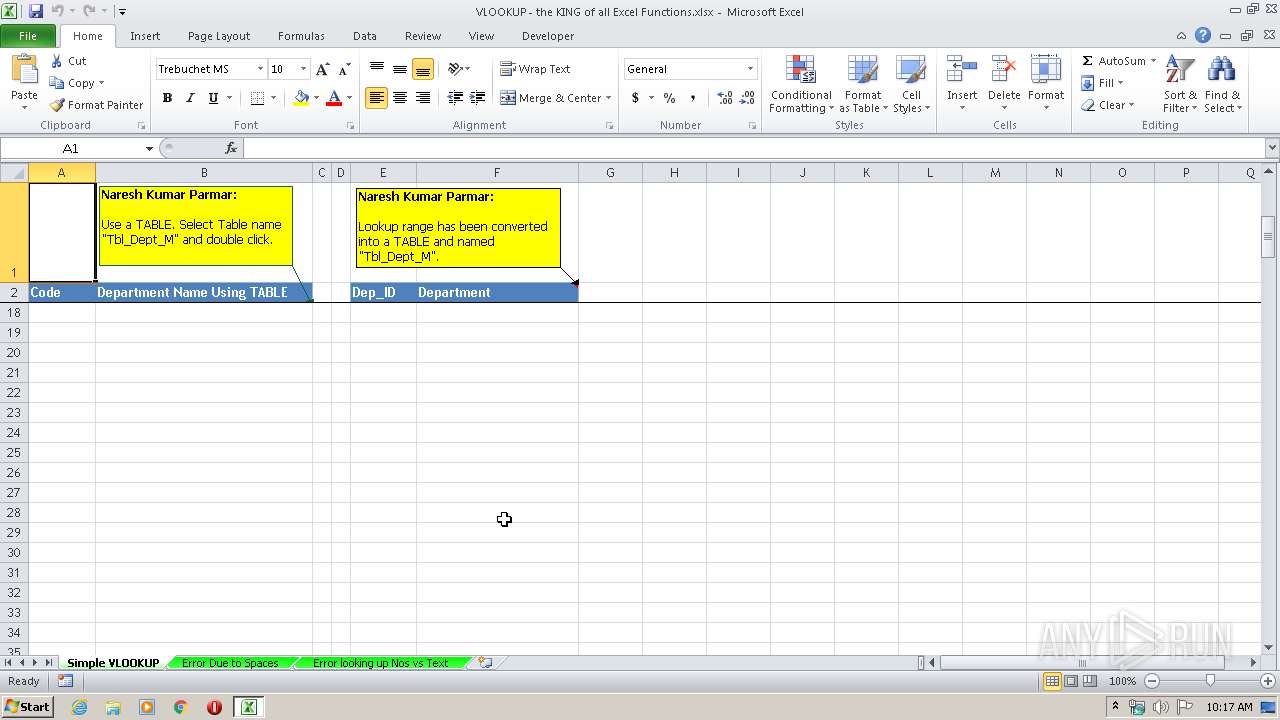The width and height of the screenshot is (1280, 720).
Task: Click the Fill Color swatch
Action: tap(301, 98)
